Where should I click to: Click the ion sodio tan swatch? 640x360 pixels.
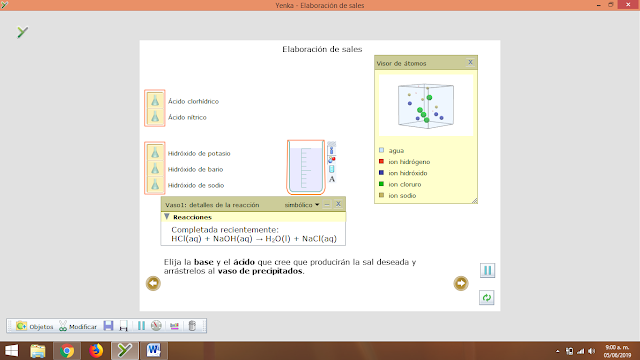click(x=381, y=195)
